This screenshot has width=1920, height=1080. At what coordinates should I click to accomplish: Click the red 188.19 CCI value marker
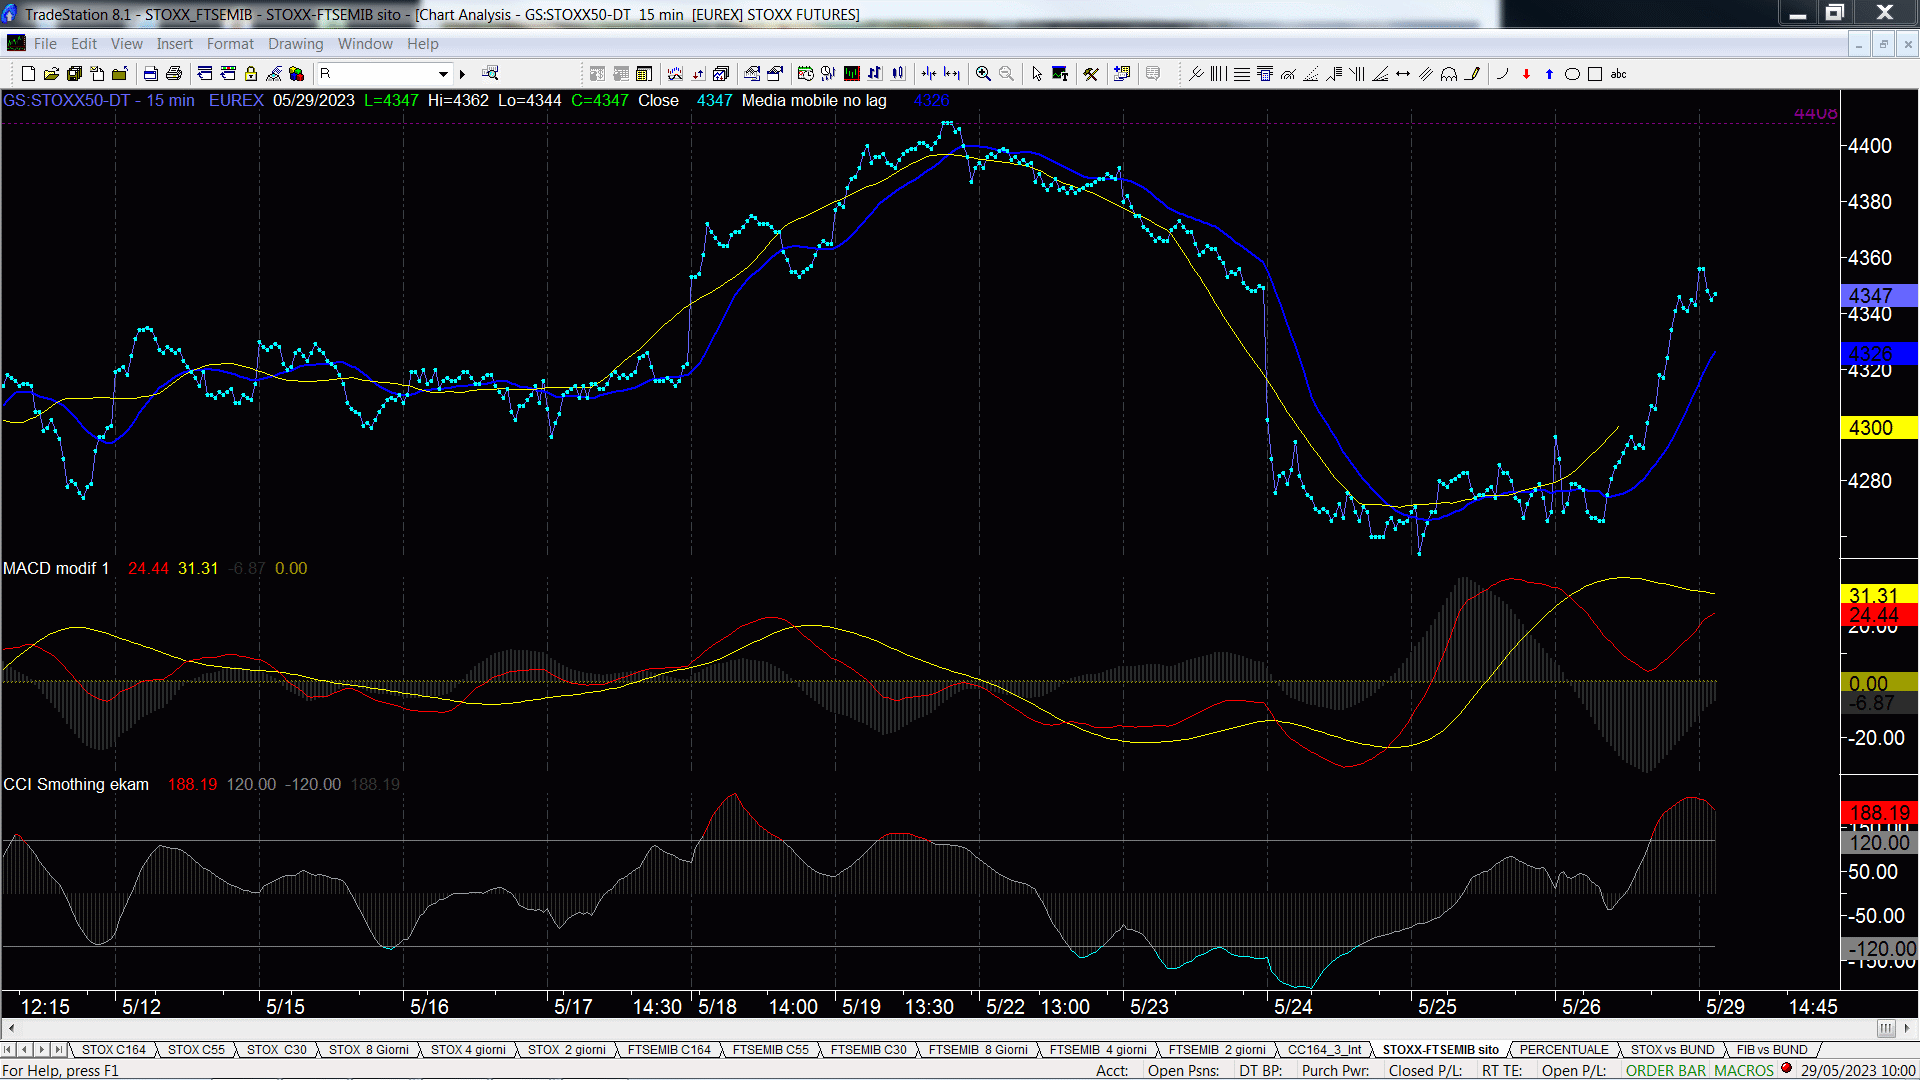[1879, 814]
